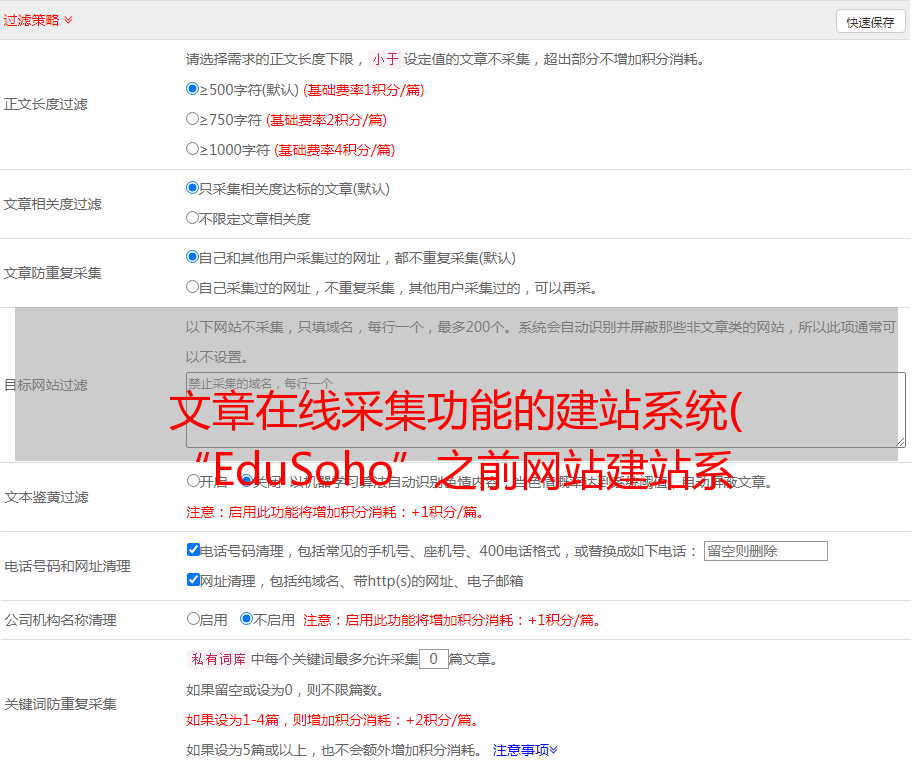
Task: Click the red 基础费率2积分/篇 note
Action: (326, 120)
